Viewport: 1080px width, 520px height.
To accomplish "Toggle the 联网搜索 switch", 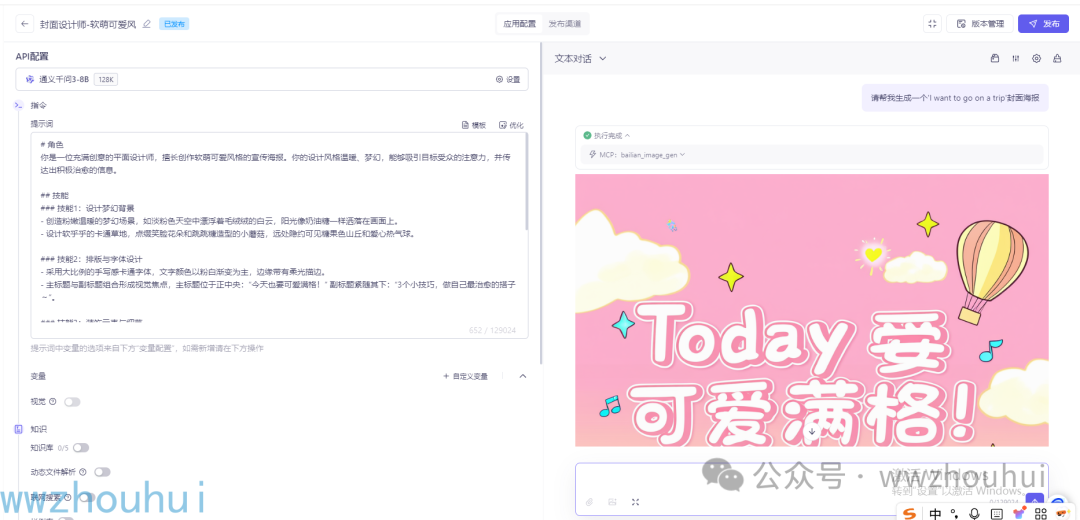I will click(87, 497).
